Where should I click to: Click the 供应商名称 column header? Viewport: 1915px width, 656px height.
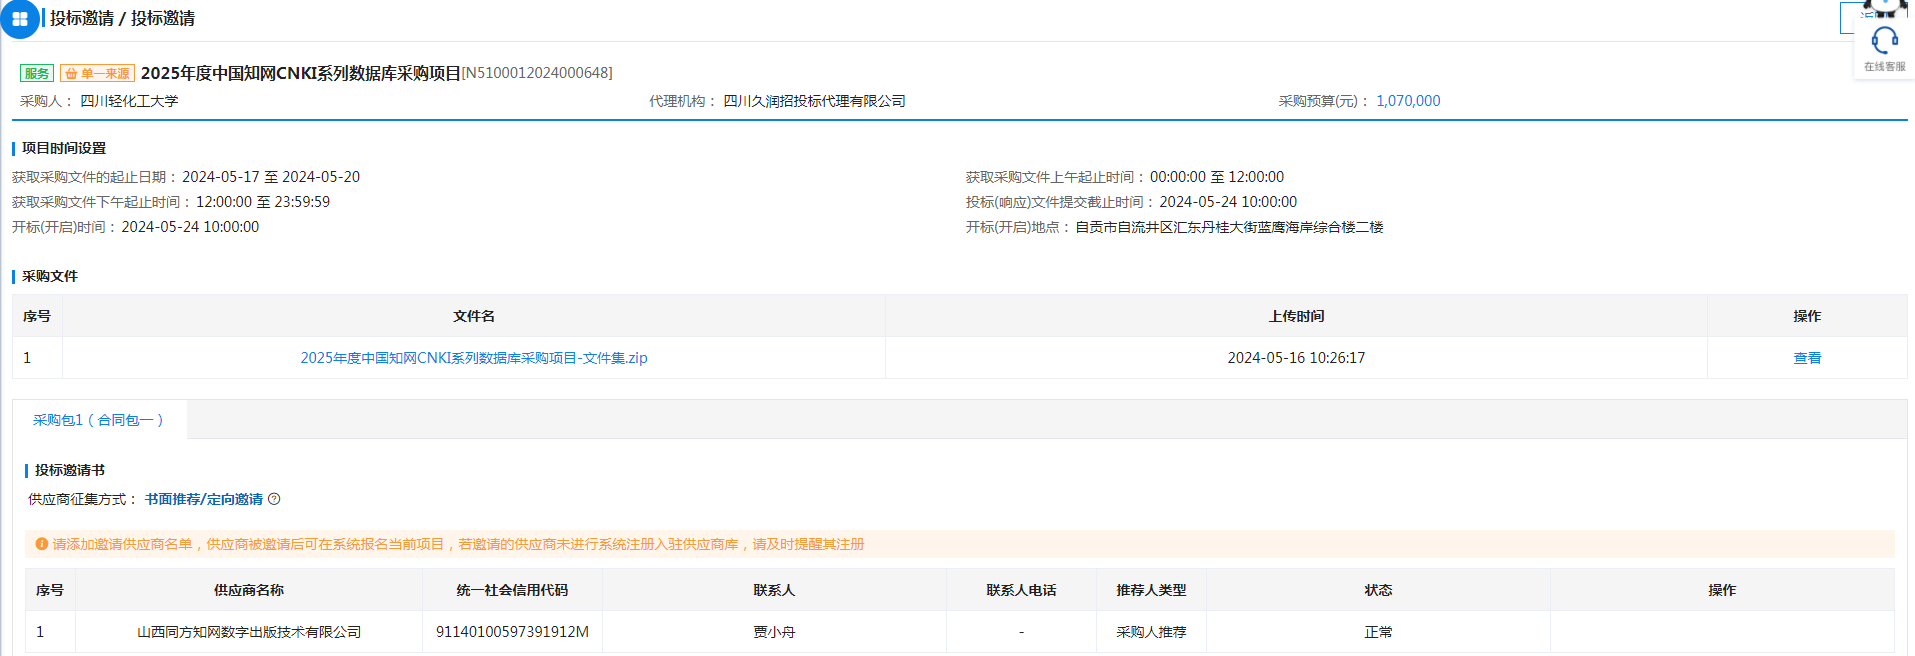tap(248, 590)
